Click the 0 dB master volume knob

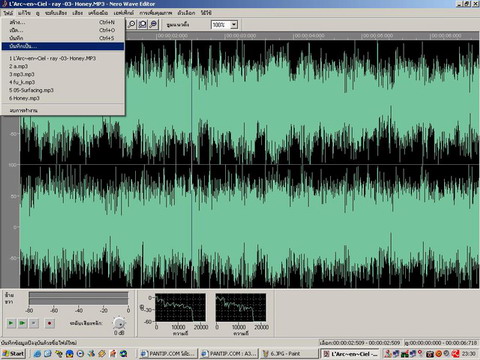coord(119,323)
